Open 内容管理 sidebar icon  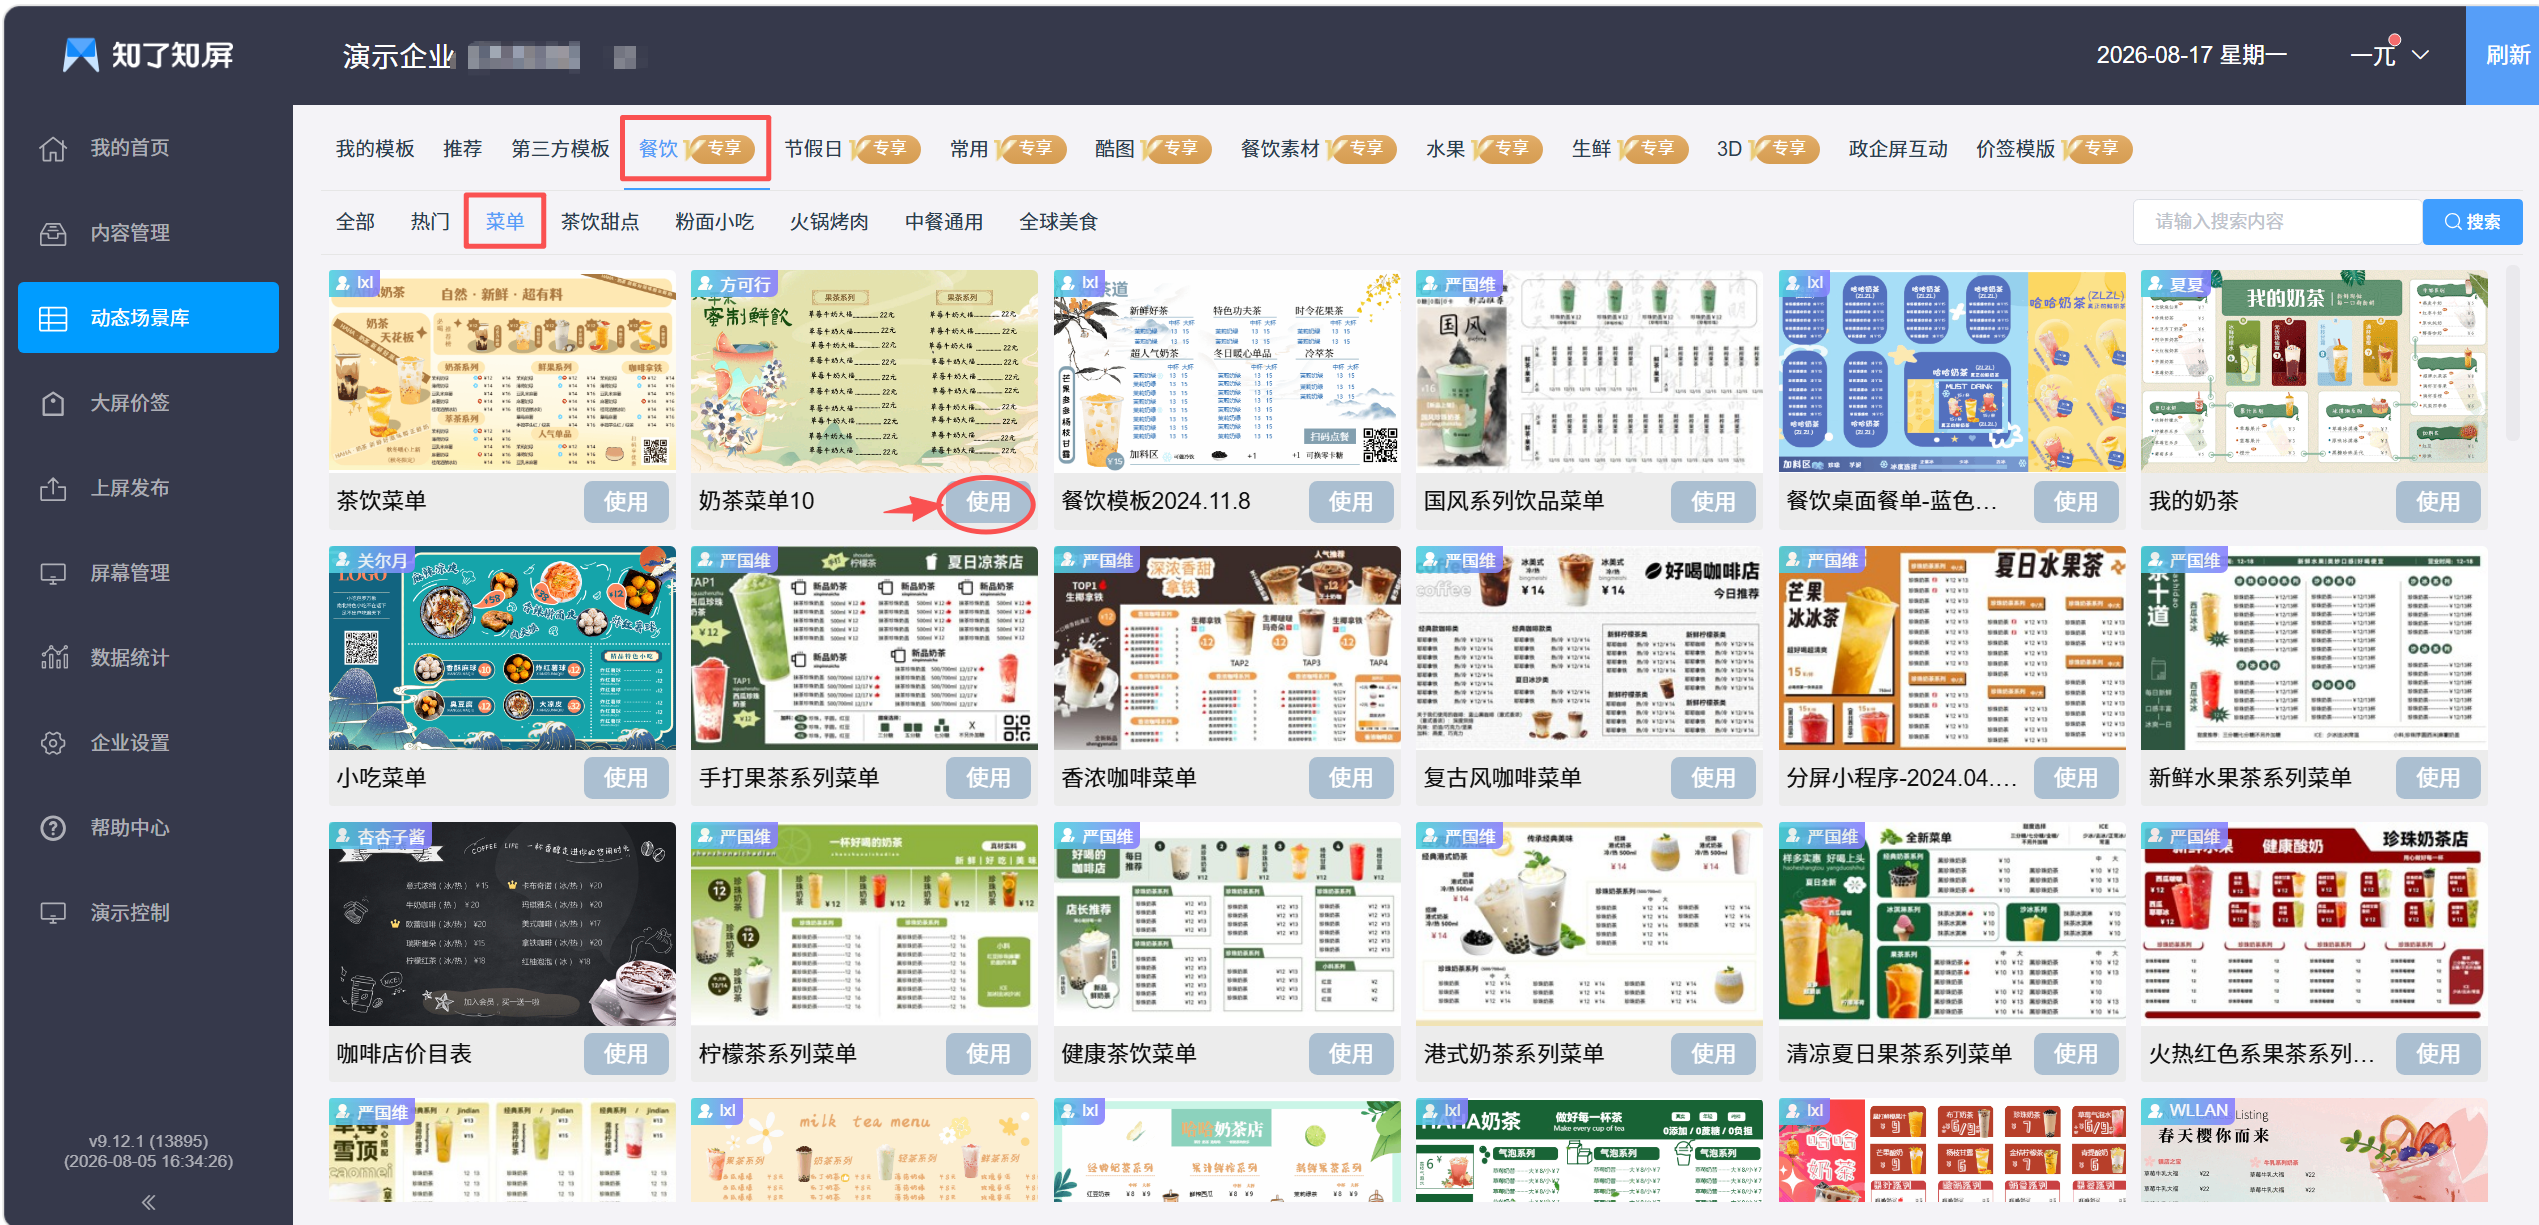click(53, 234)
